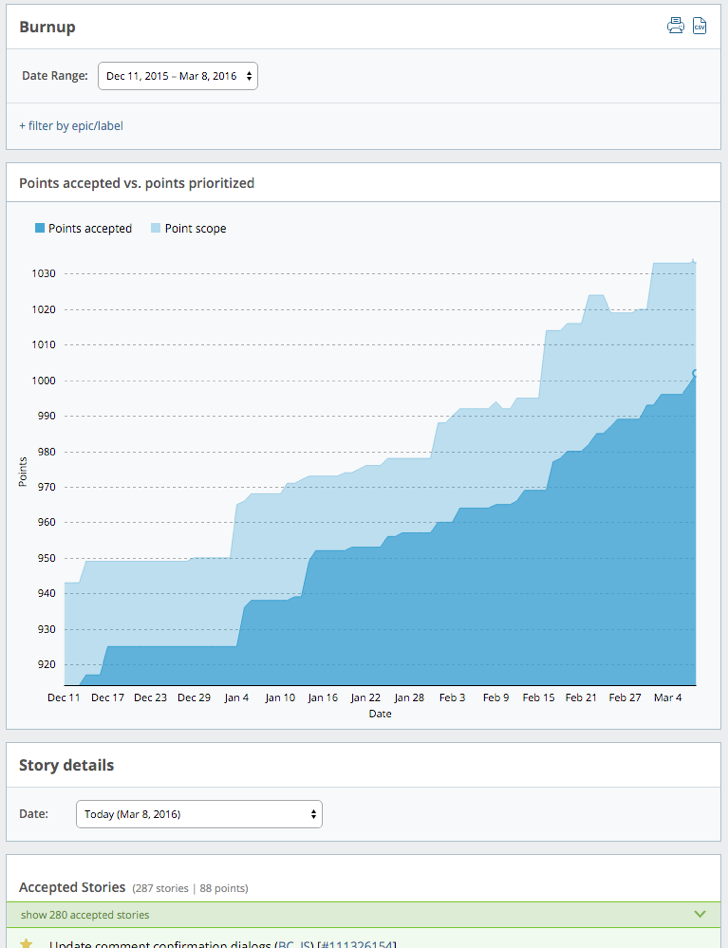Print the Burnup report
This screenshot has width=728, height=948.
pos(676,26)
